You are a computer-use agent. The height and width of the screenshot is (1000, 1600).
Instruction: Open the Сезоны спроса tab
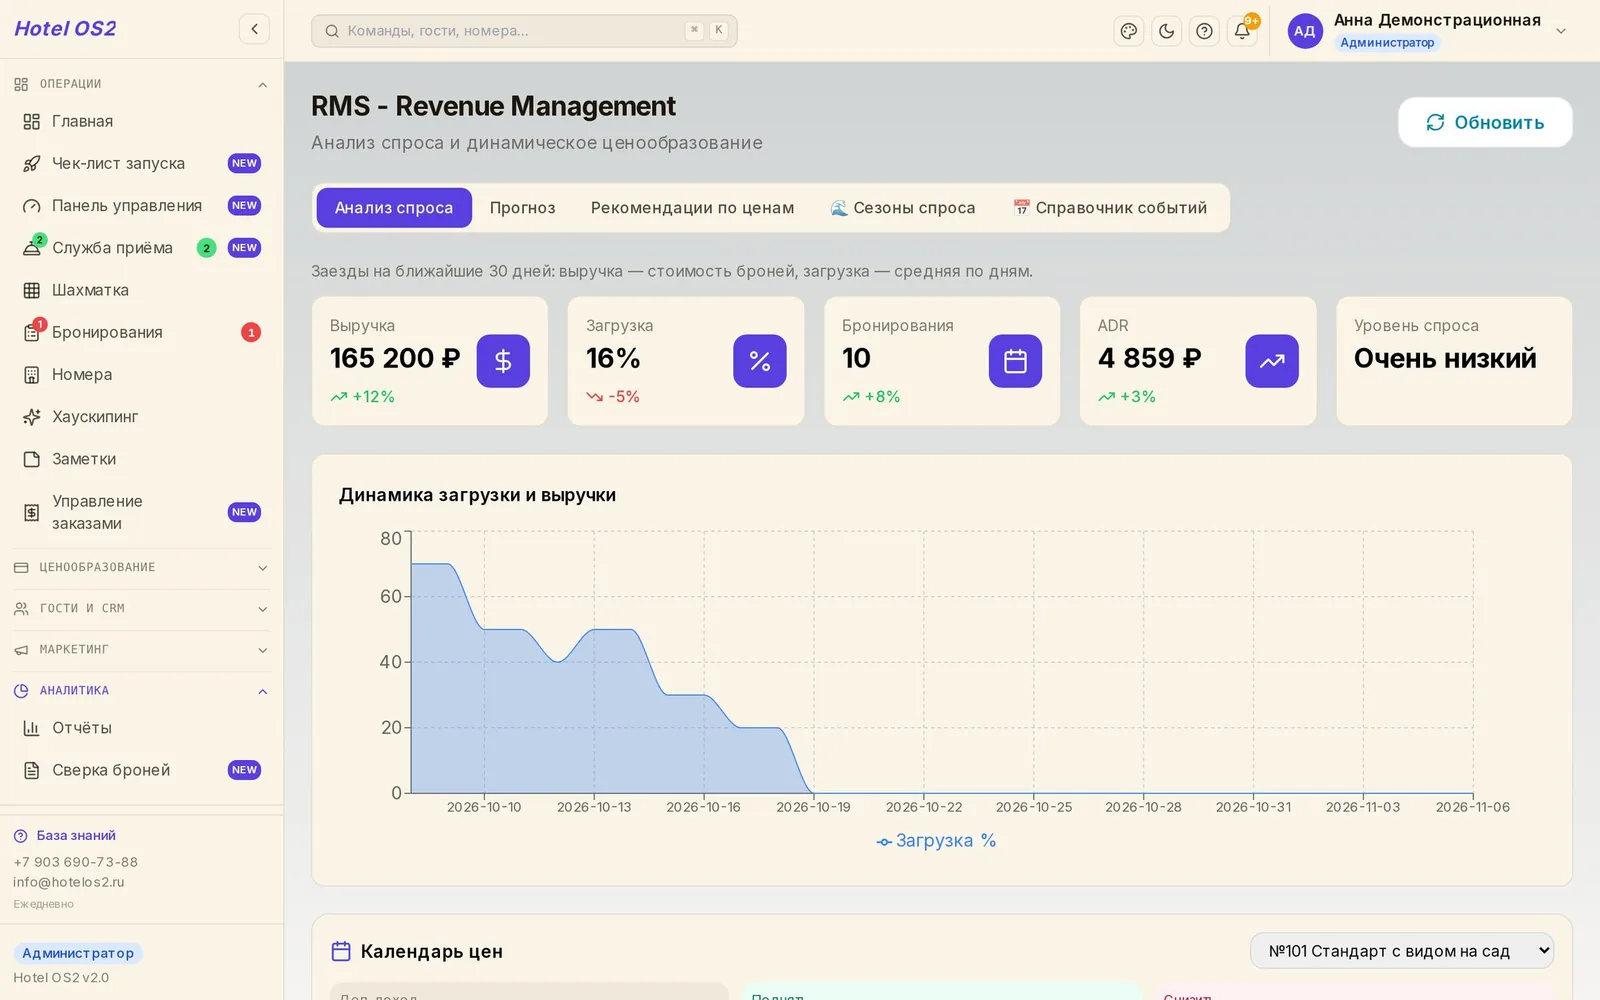click(903, 208)
